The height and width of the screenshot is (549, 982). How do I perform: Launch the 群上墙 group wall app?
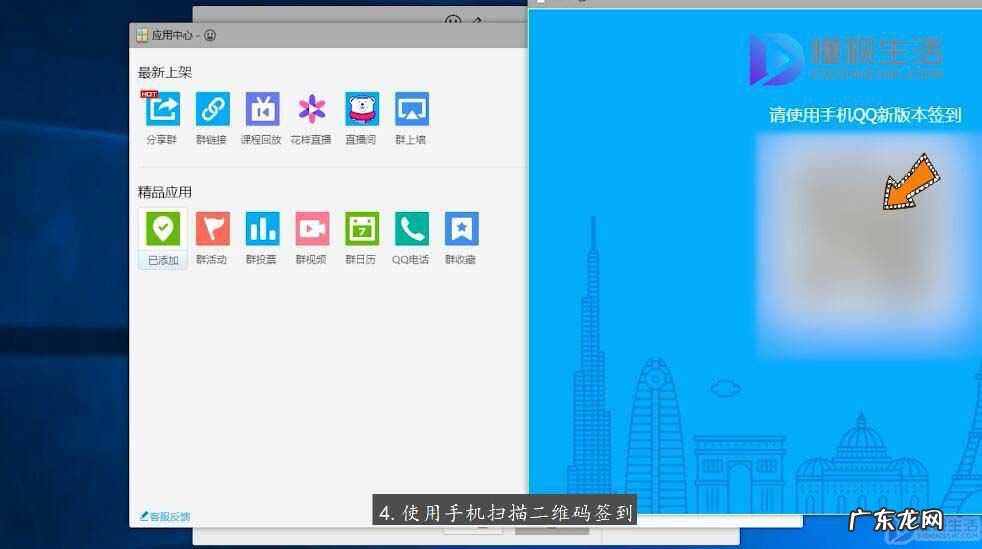click(x=411, y=110)
